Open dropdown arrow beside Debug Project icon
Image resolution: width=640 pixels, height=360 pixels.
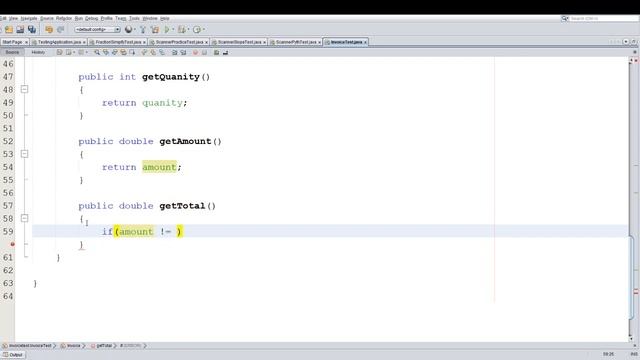click(x=188, y=29)
